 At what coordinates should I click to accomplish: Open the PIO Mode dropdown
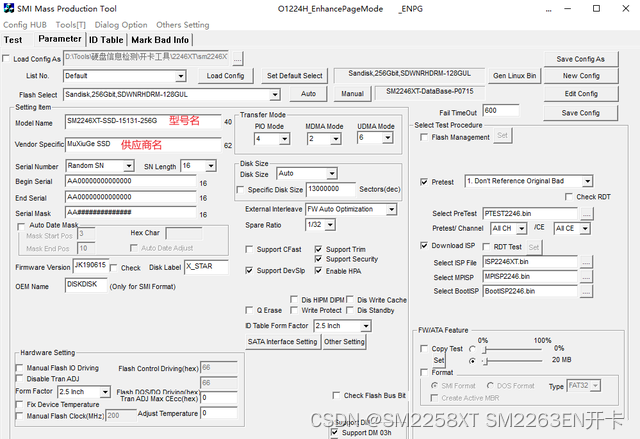[284, 139]
